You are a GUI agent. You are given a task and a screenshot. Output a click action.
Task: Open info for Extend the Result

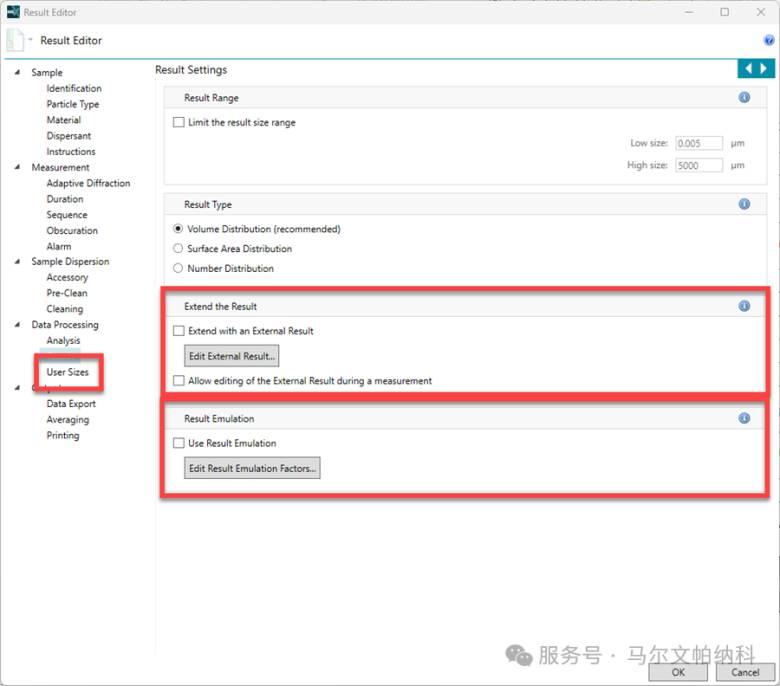pos(744,306)
